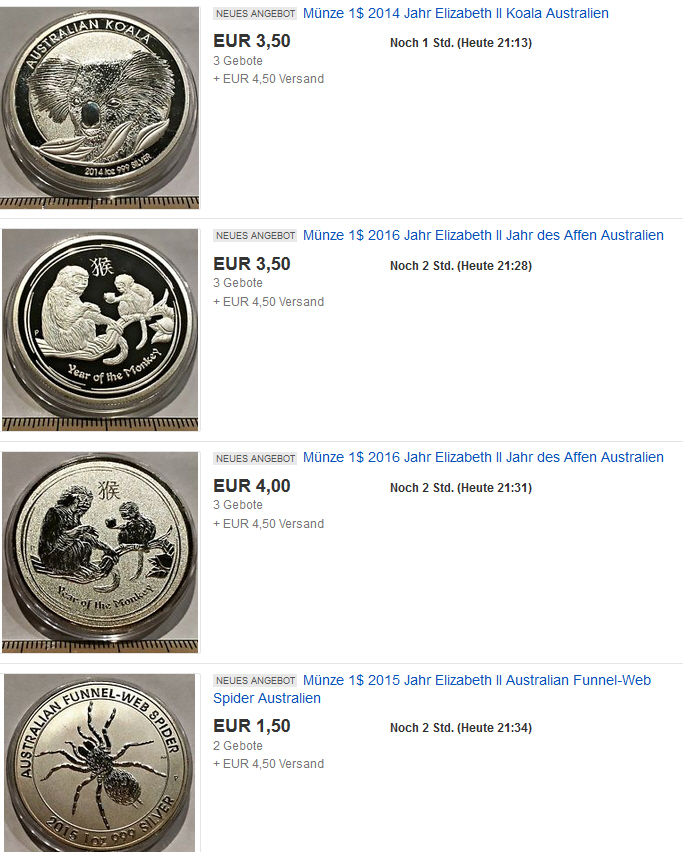
Task: Click the EUR 1,50 price on spider listing
Action: point(252,726)
